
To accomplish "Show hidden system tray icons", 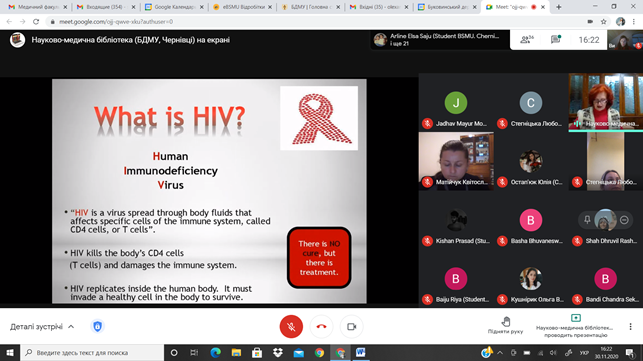I will click(500, 353).
